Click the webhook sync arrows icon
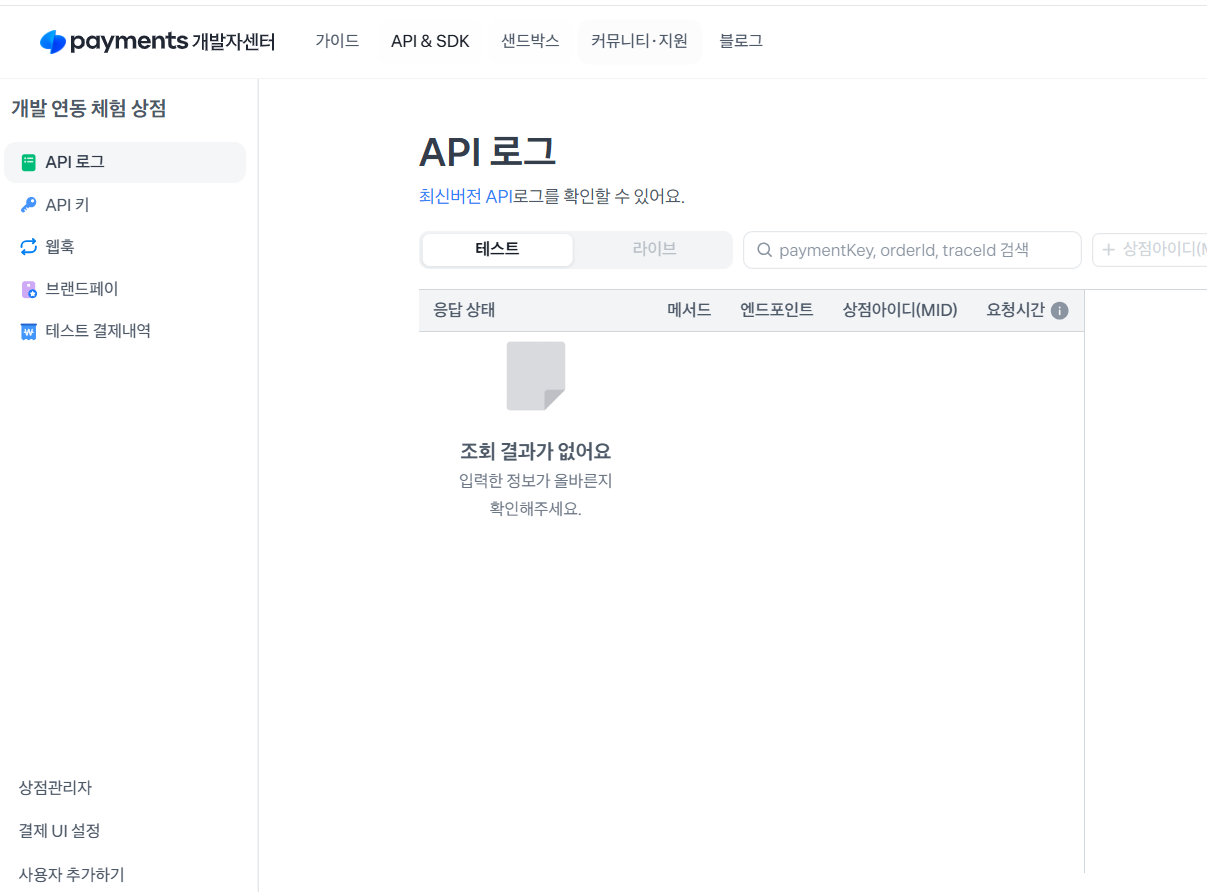 [x=28, y=247]
